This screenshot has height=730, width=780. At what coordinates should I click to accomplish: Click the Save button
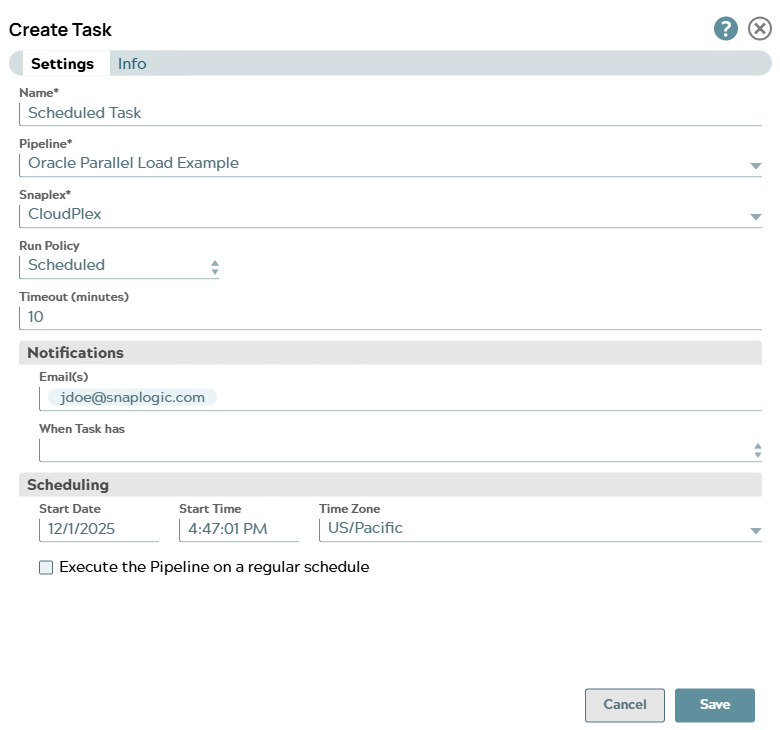tap(714, 705)
